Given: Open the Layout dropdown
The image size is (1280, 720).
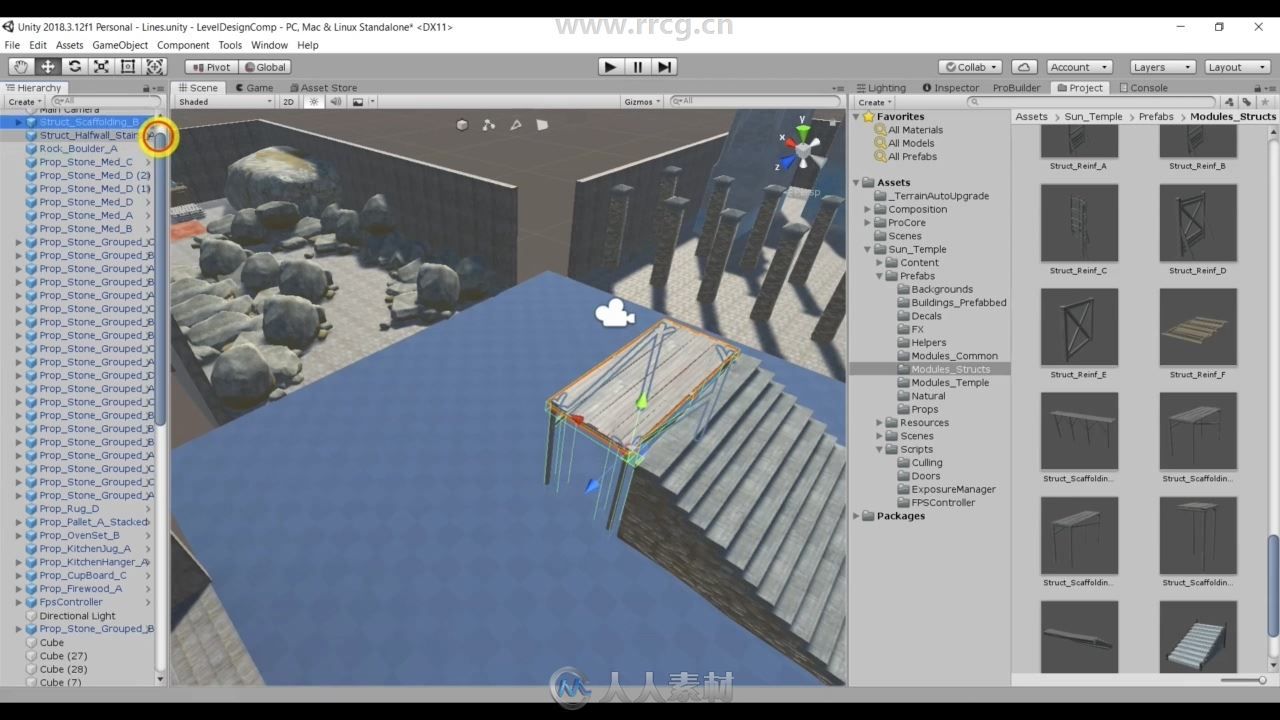Looking at the screenshot, I should (1236, 67).
